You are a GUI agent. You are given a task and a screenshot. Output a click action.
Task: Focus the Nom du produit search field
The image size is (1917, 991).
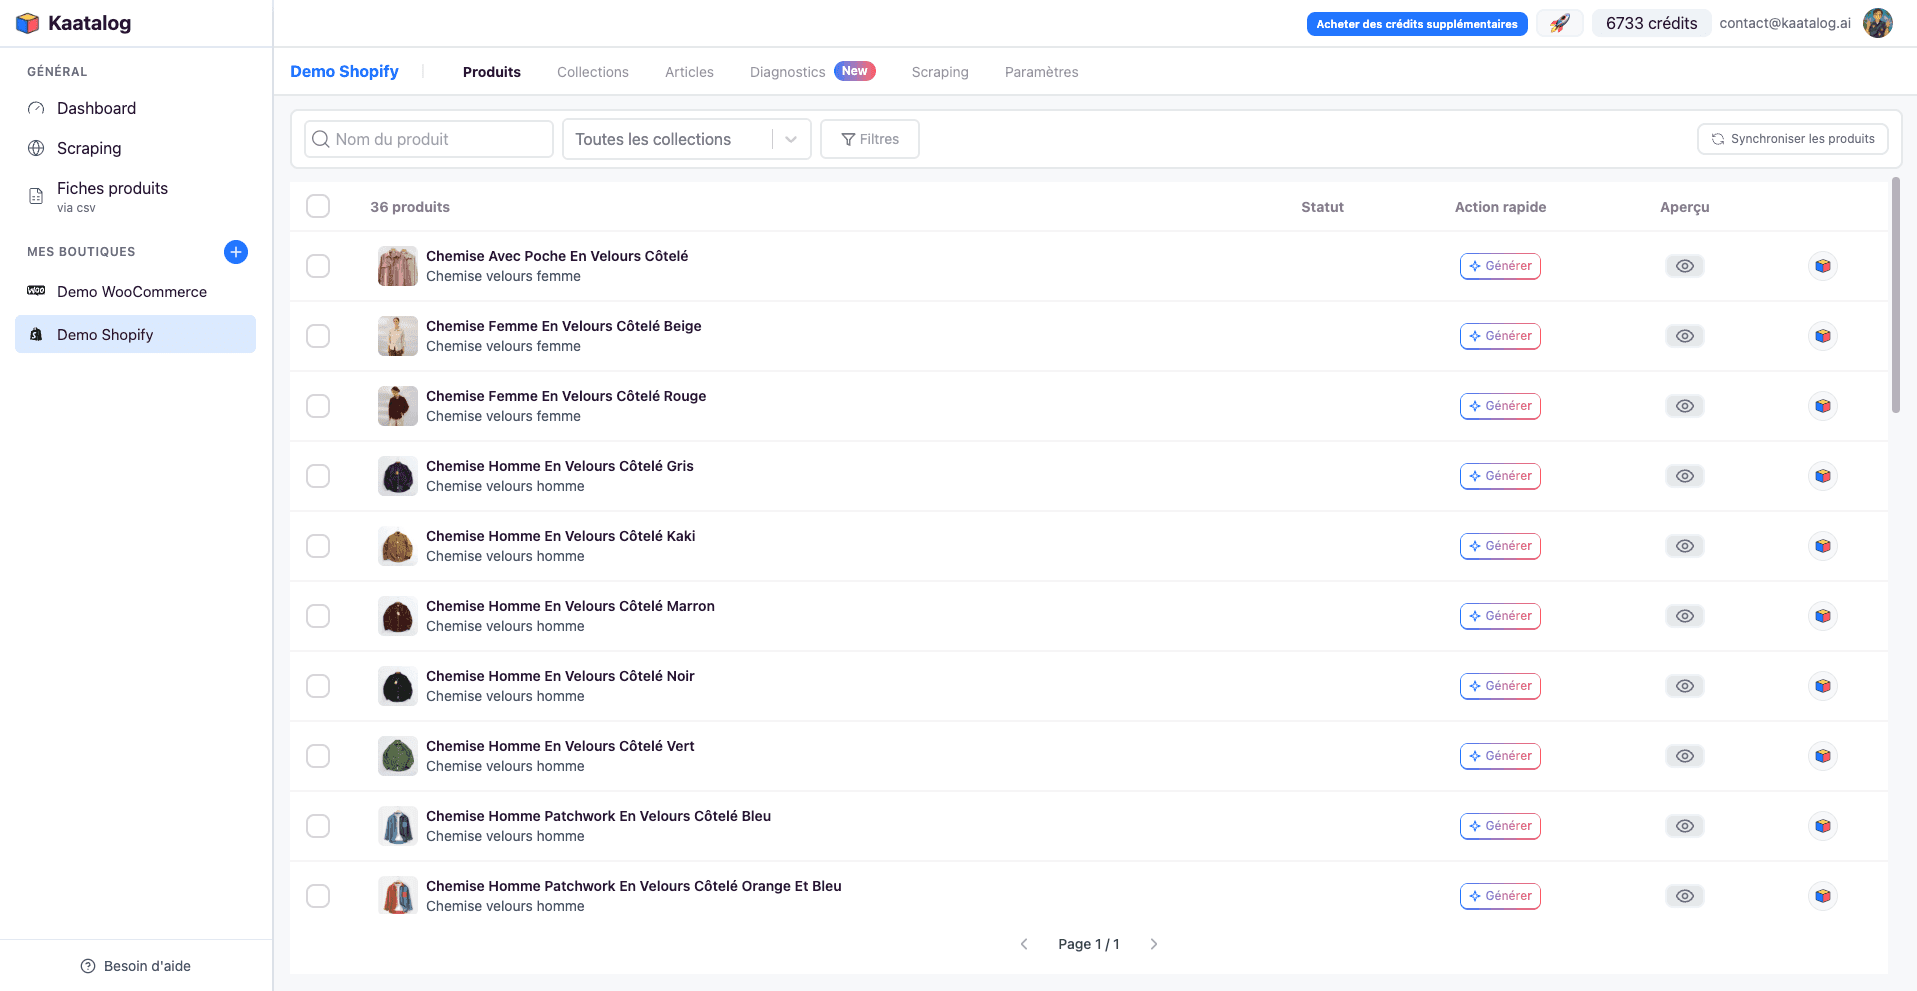[428, 139]
